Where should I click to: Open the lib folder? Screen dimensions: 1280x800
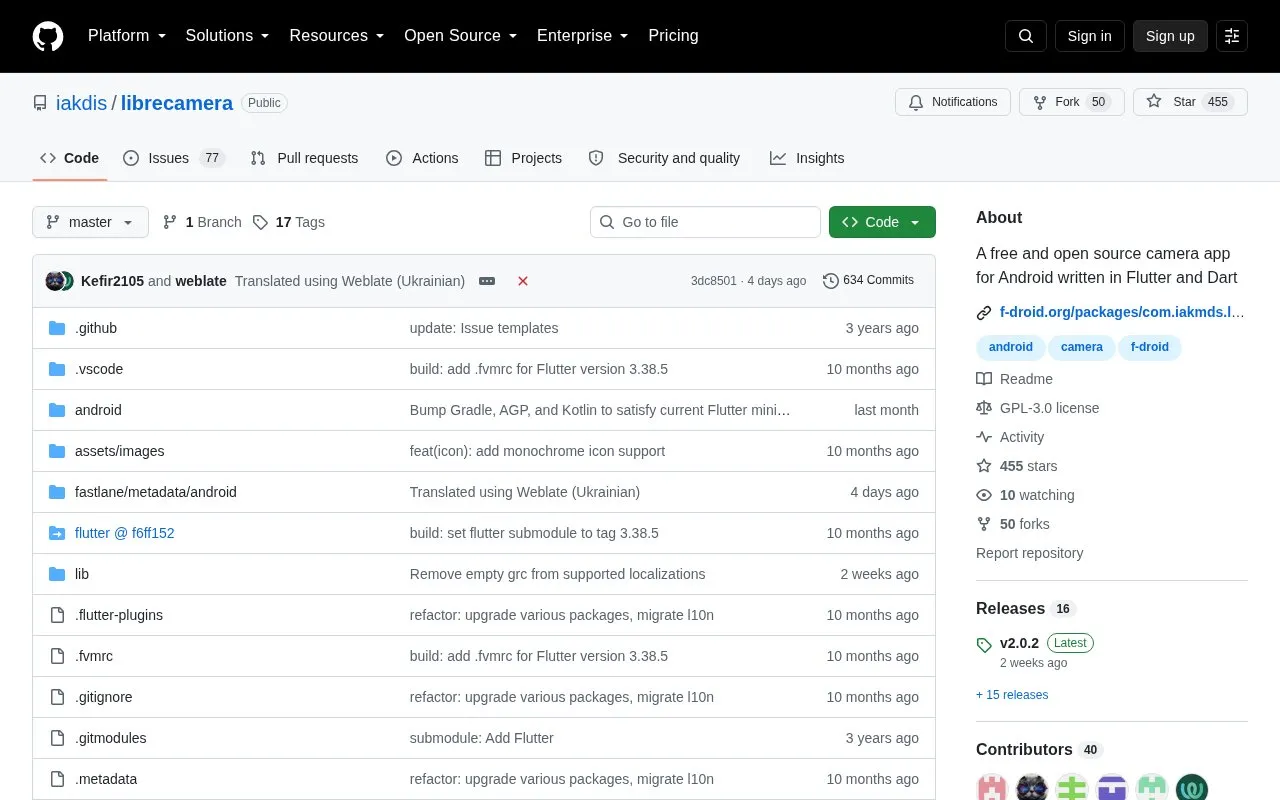click(x=82, y=574)
